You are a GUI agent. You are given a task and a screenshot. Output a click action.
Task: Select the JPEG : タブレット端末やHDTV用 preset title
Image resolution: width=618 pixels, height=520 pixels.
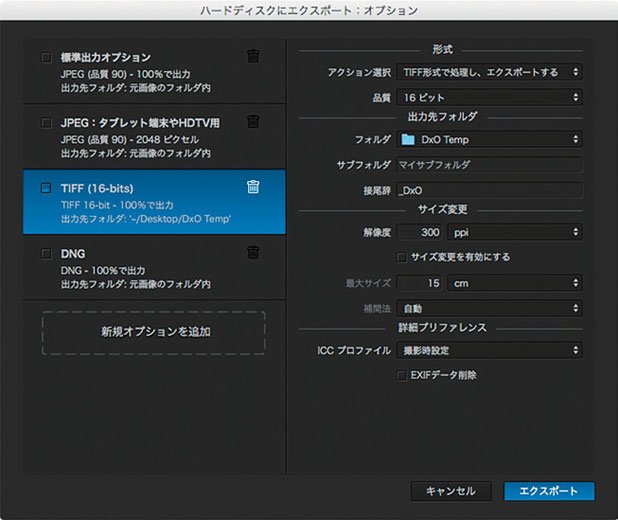coord(140,123)
